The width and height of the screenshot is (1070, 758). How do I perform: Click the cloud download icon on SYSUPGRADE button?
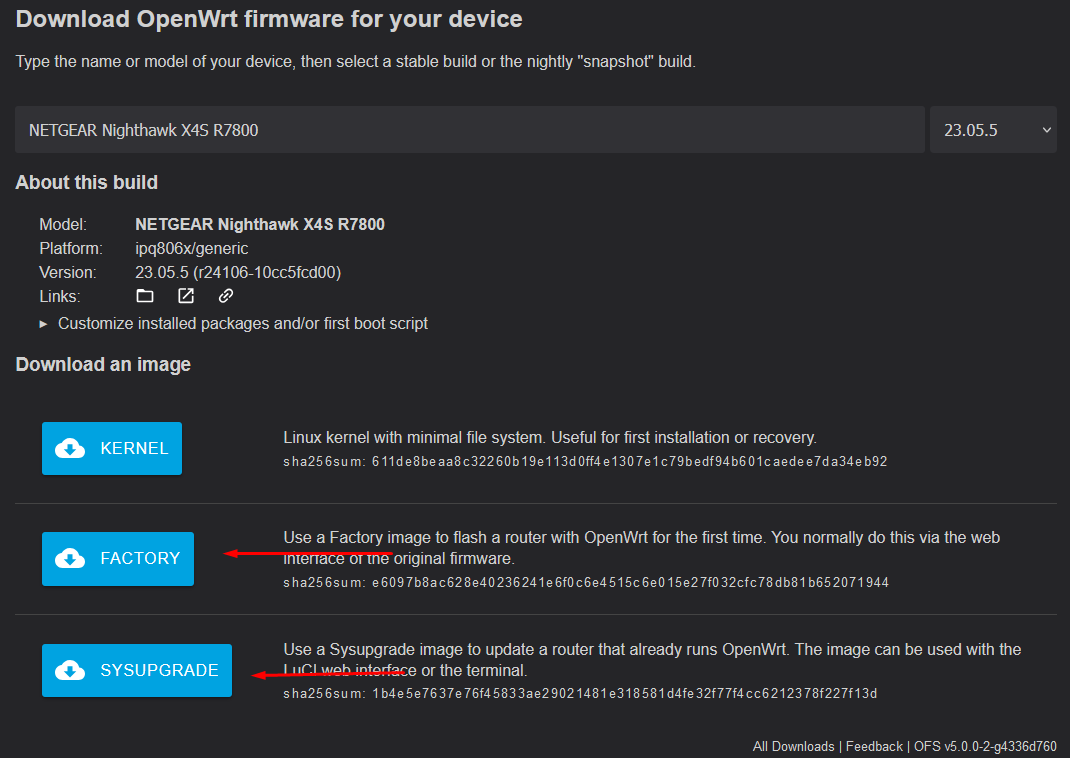70,670
